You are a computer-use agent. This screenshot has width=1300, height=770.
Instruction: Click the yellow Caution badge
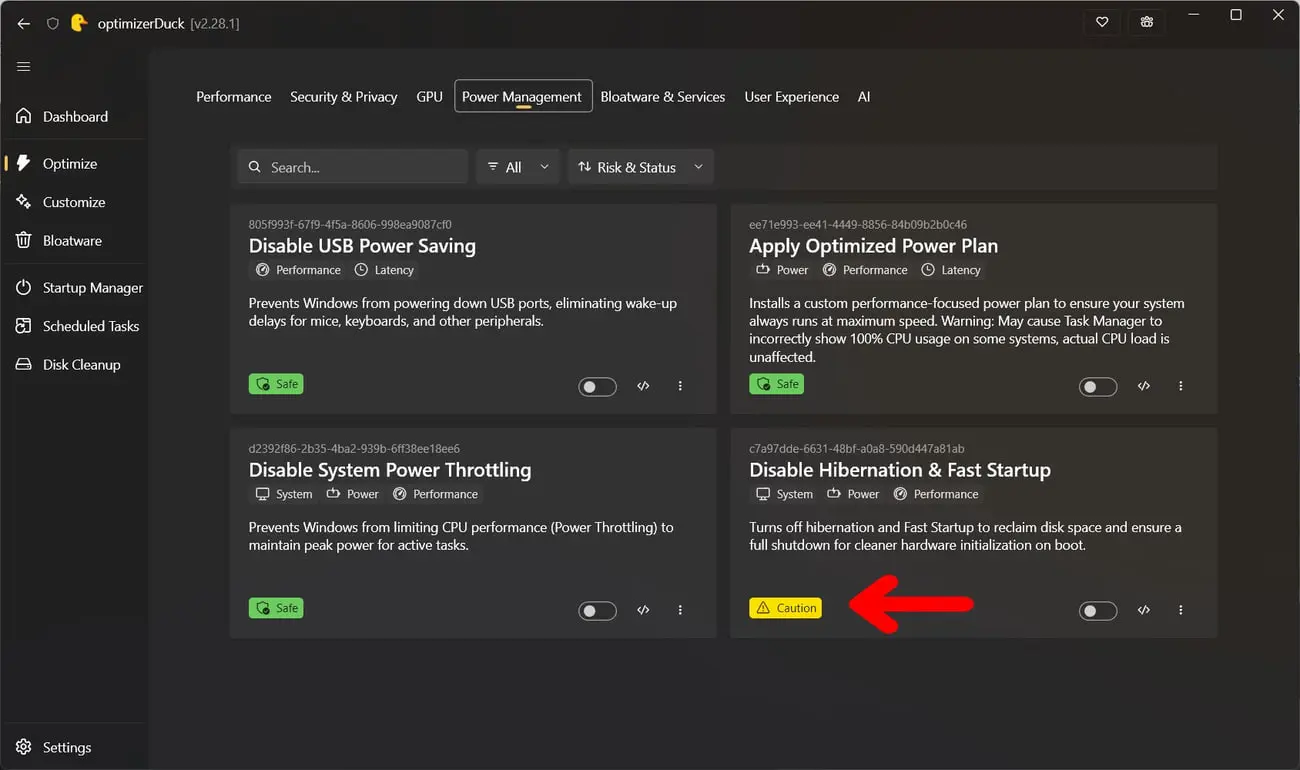pos(785,608)
